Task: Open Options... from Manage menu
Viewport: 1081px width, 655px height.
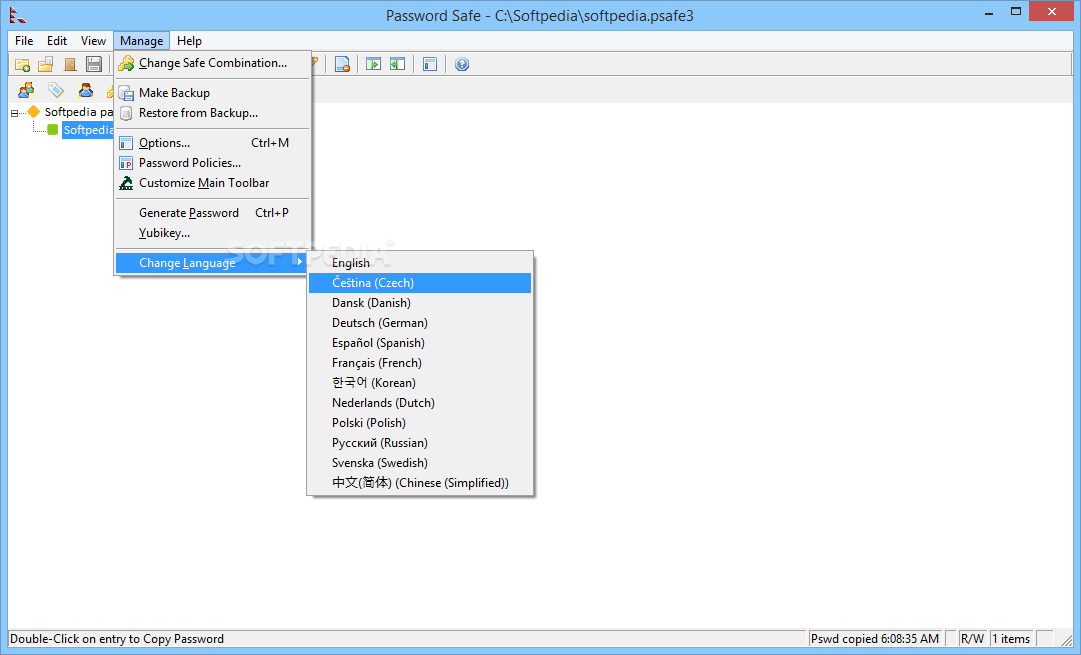Action: 213,143
